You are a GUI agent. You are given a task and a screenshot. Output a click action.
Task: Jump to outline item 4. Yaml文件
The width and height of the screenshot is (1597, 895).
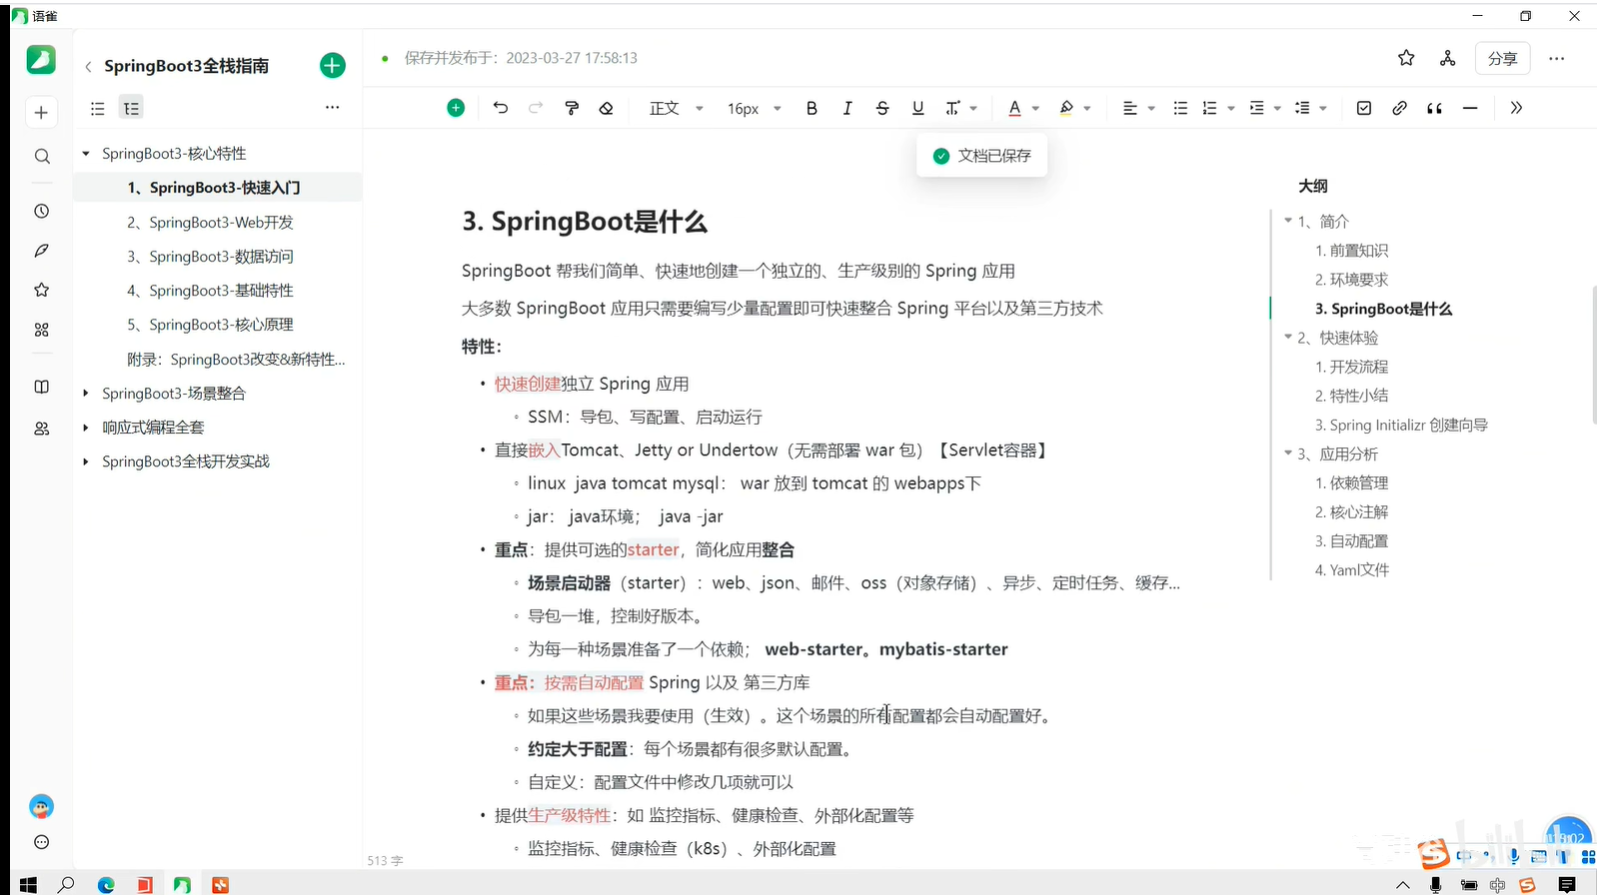pyautogui.click(x=1352, y=570)
